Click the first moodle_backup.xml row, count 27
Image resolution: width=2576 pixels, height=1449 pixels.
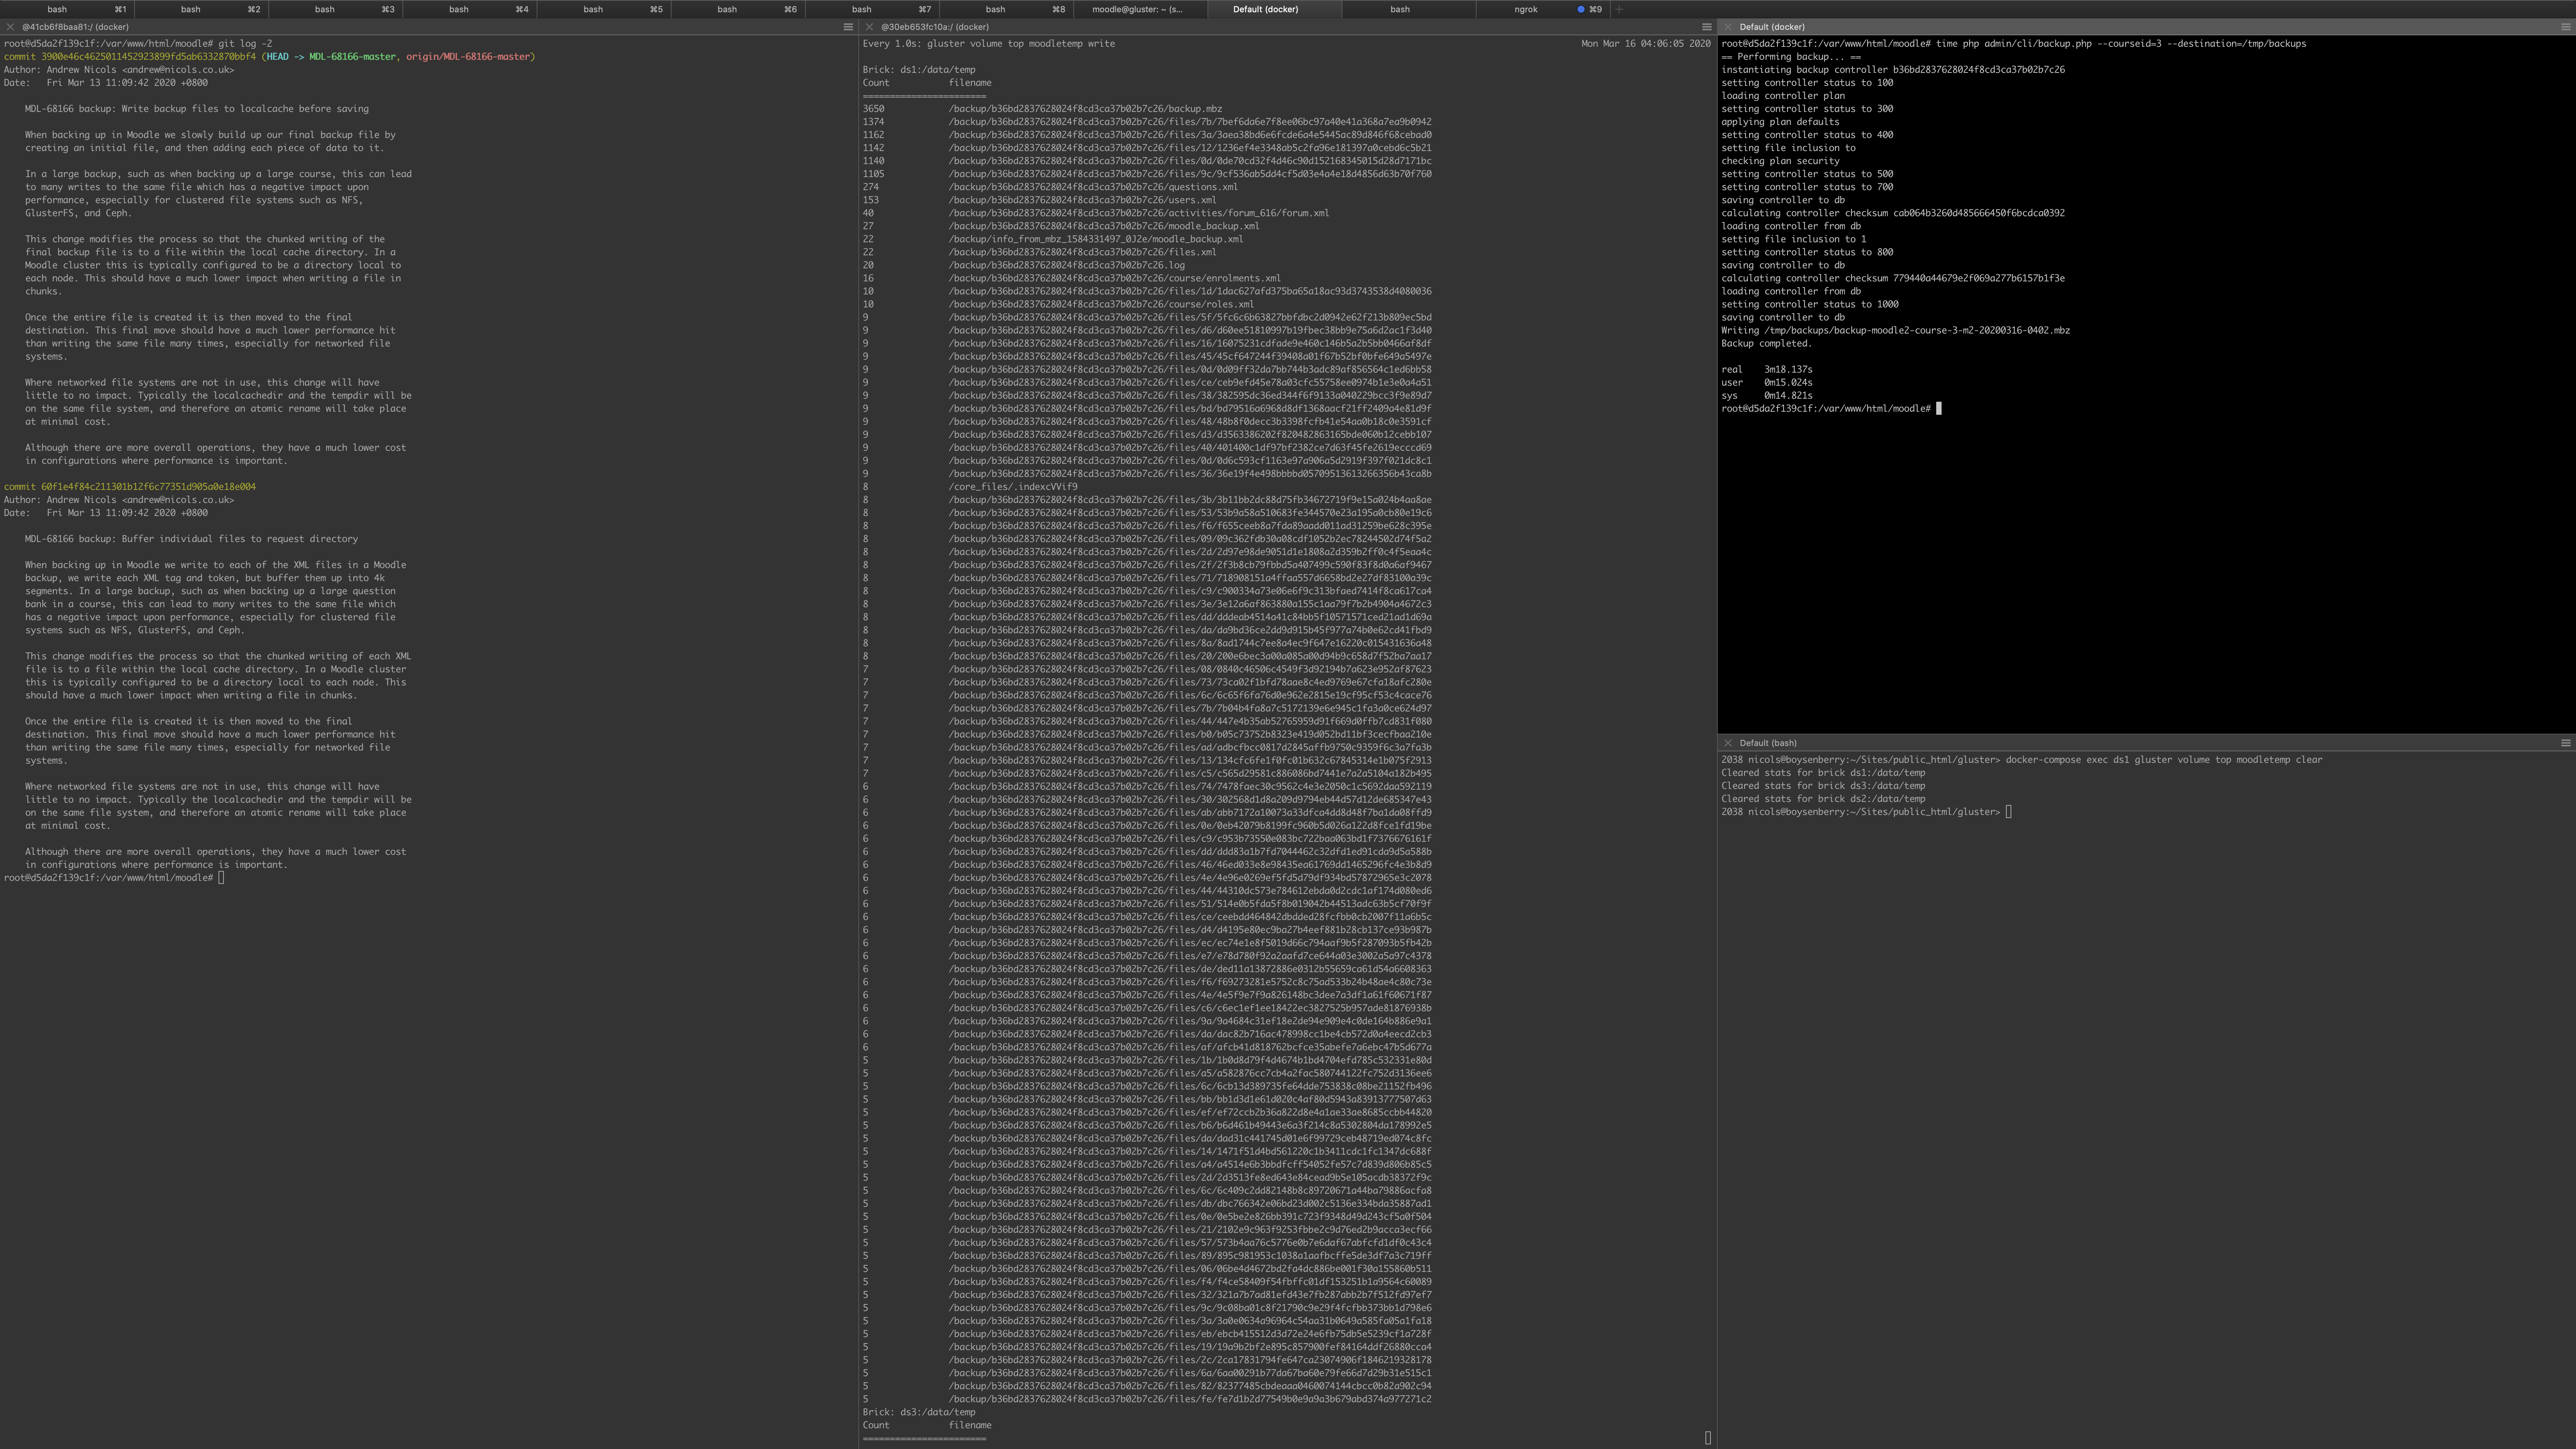coord(1061,226)
